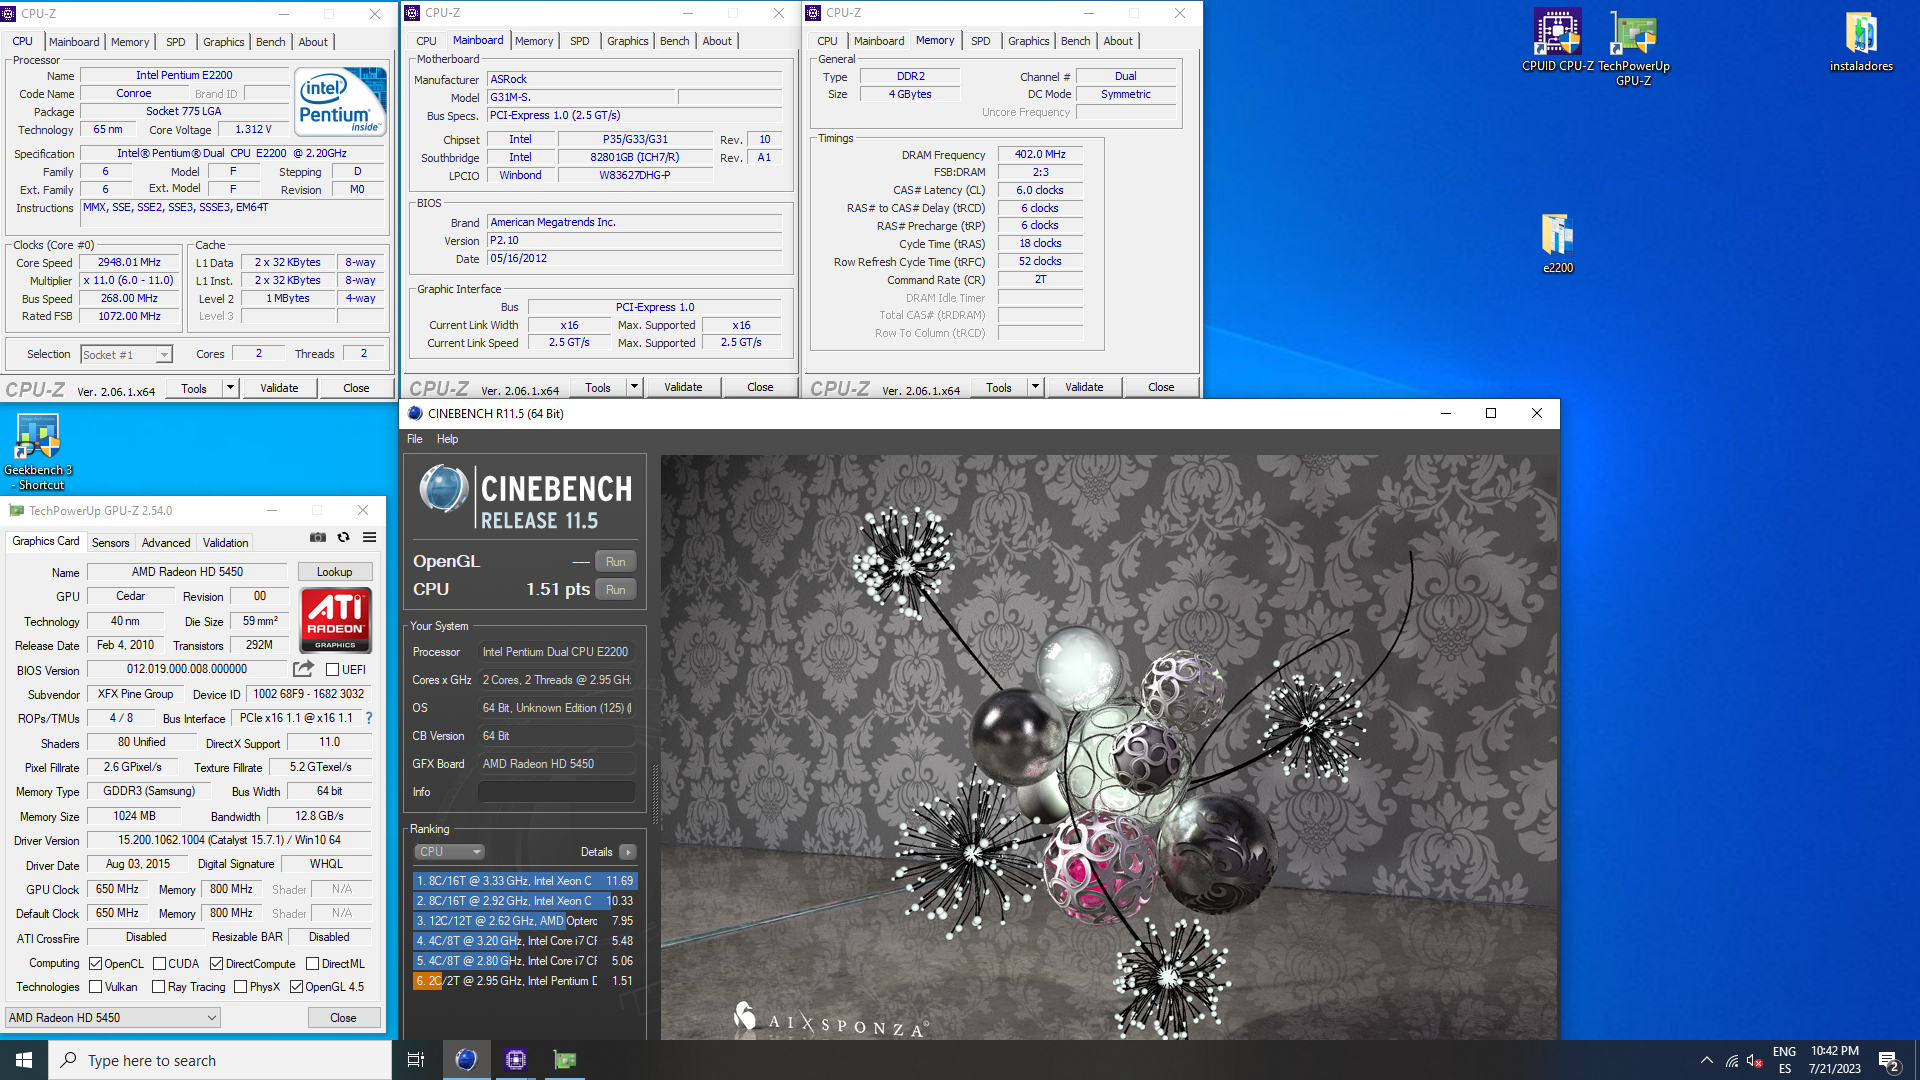The height and width of the screenshot is (1080, 1920).
Task: Toggle the CUDA checkbox
Action: pos(159,964)
